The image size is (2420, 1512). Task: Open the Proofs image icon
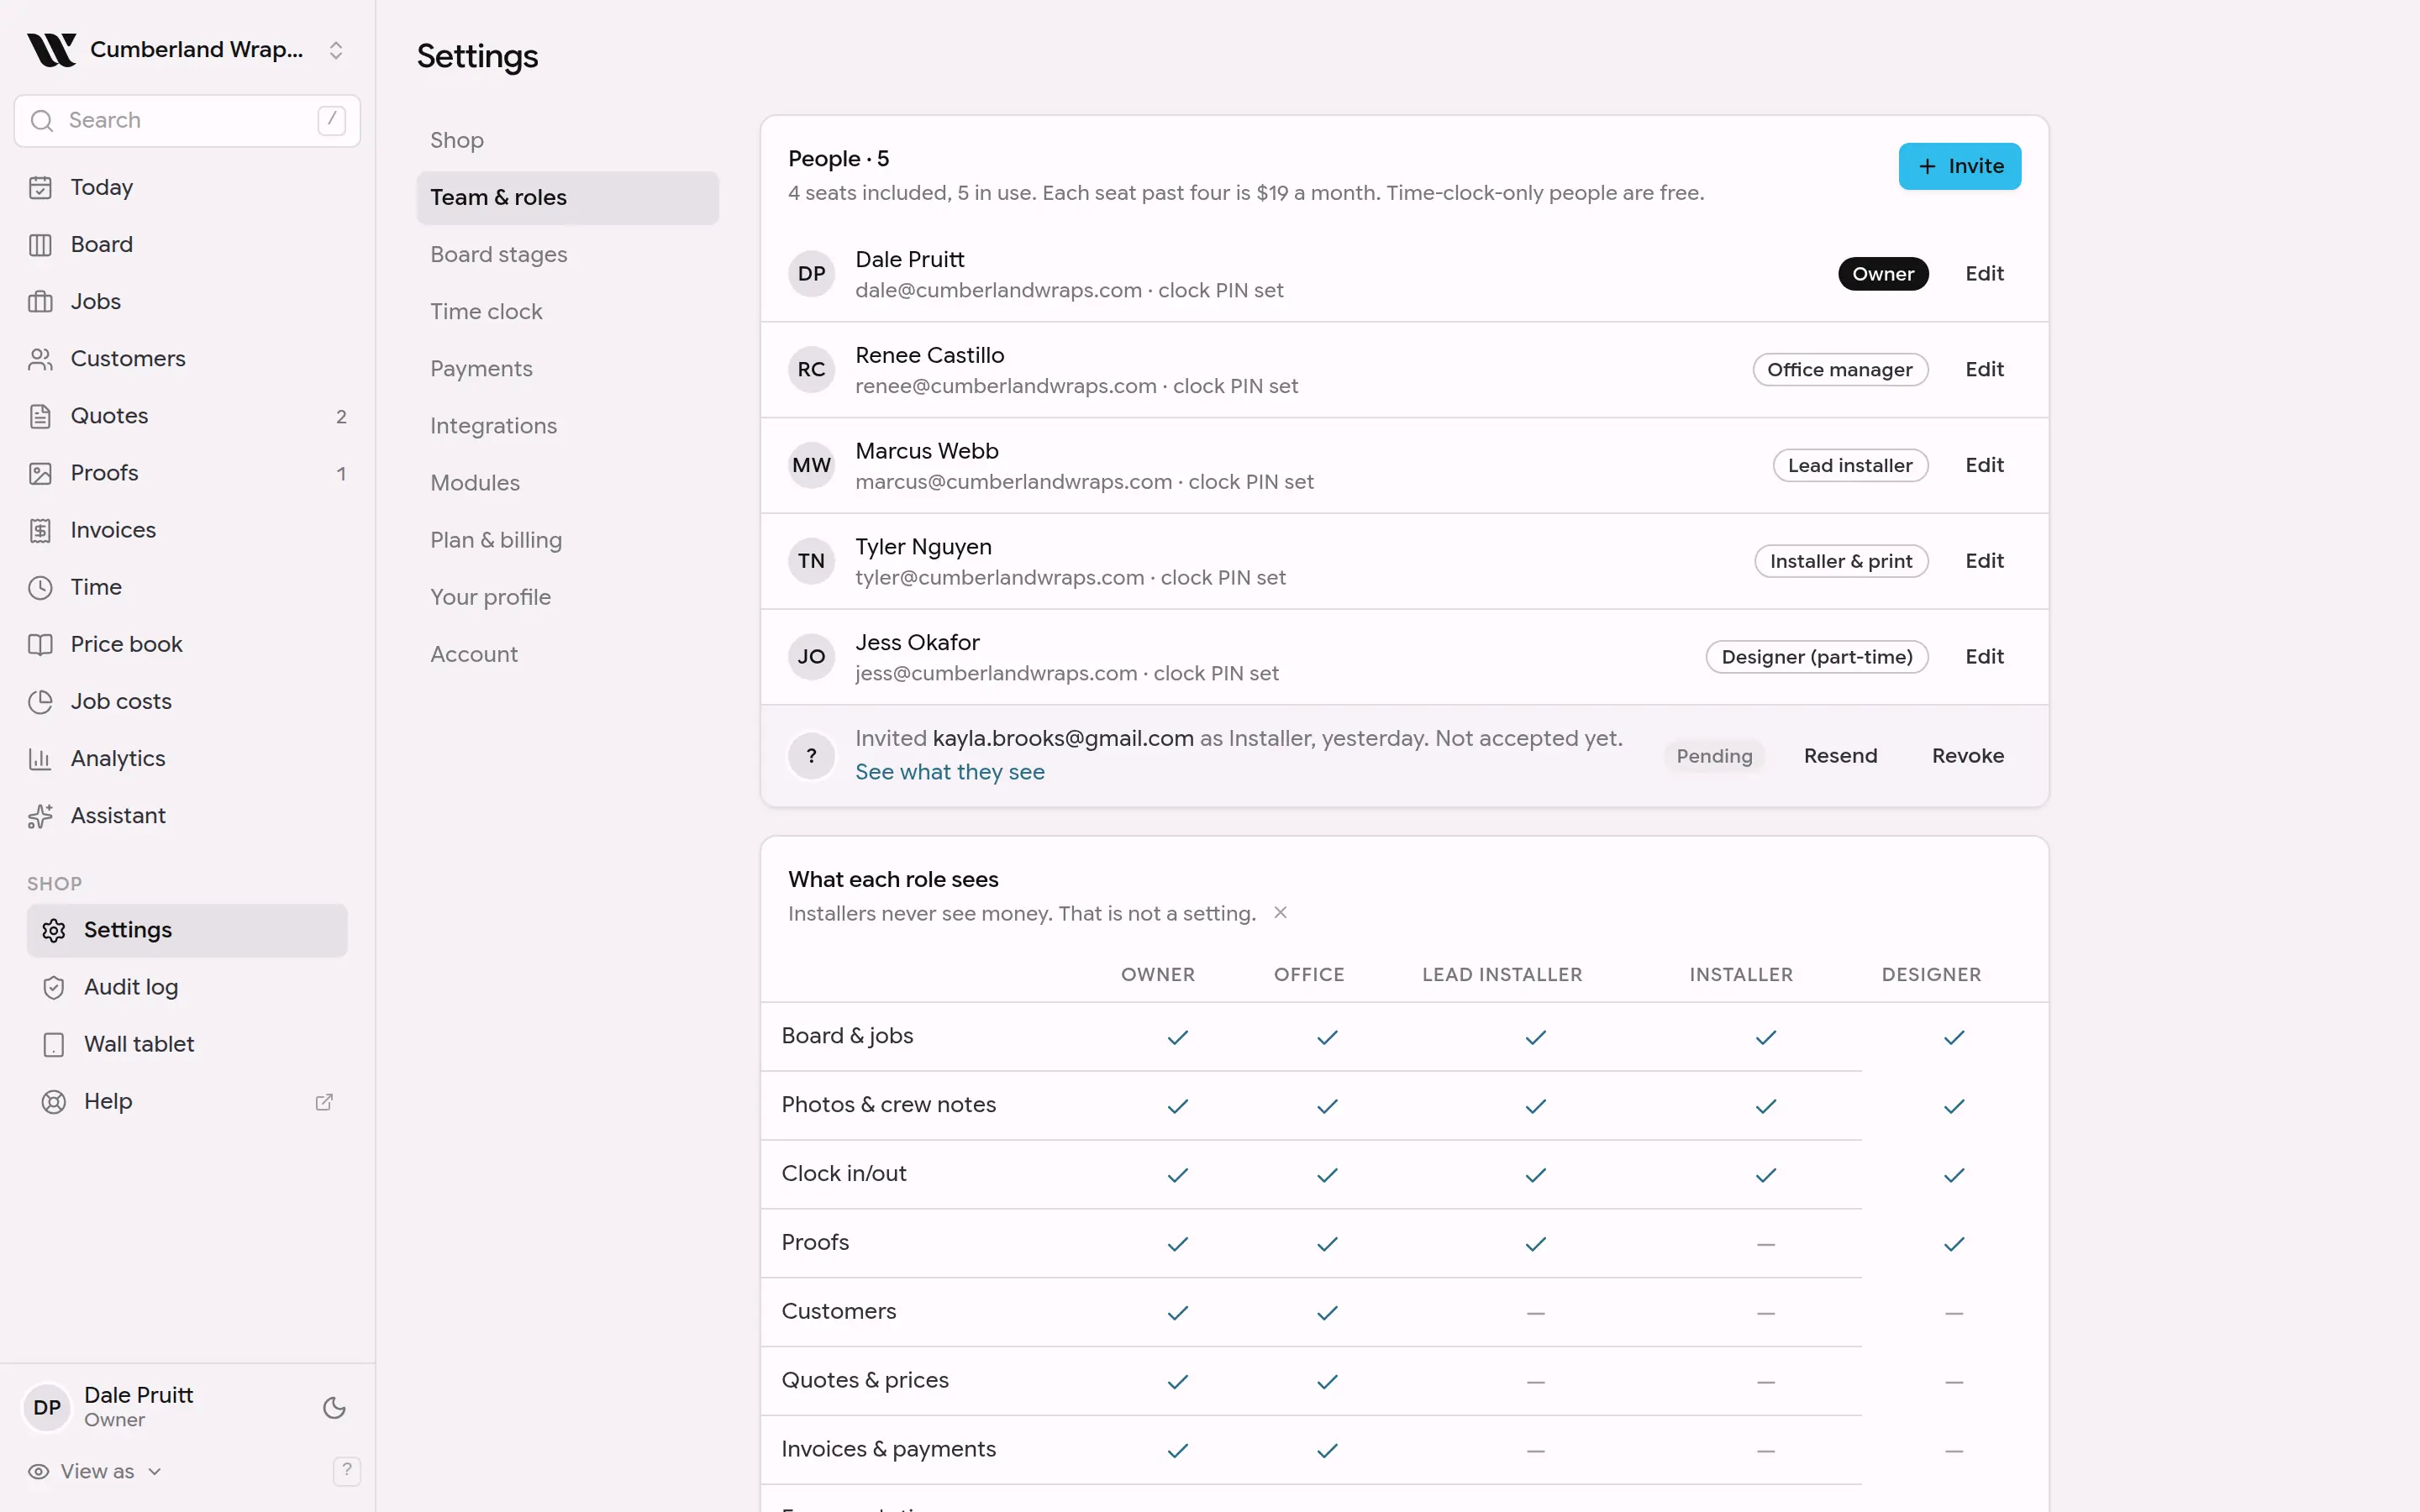[x=40, y=473]
